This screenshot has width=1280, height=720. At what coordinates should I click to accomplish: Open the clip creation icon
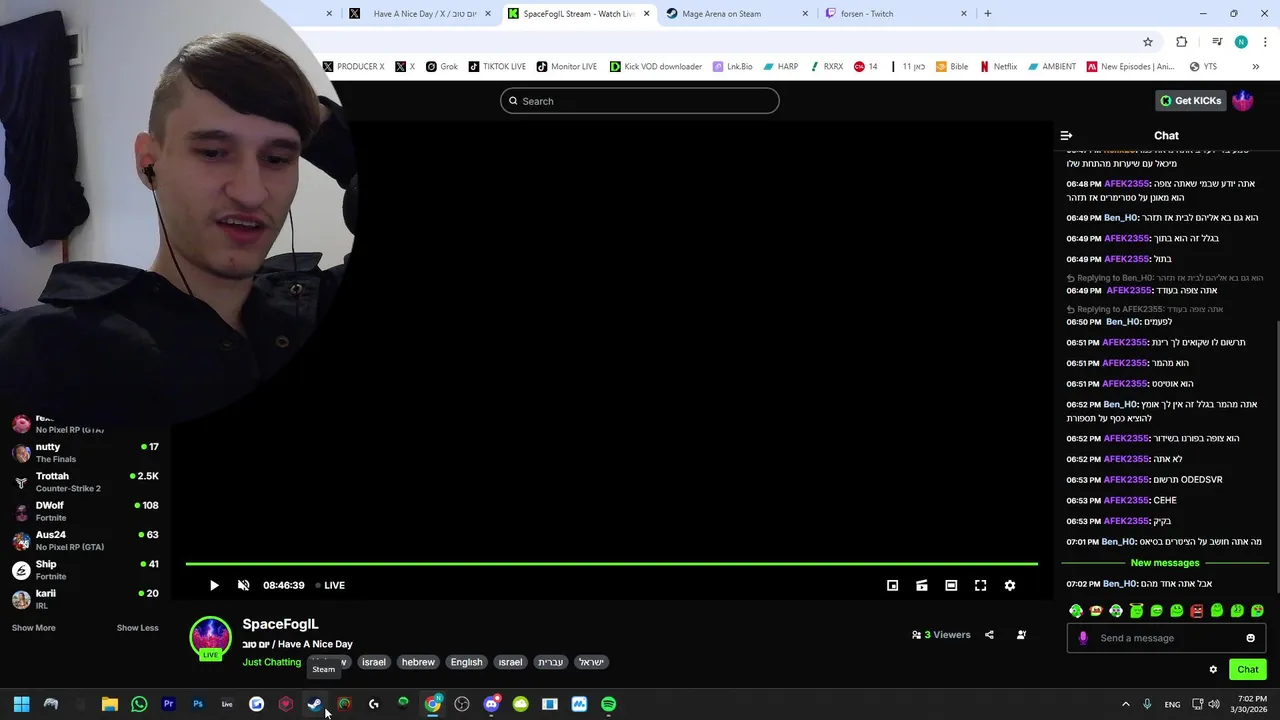922,586
